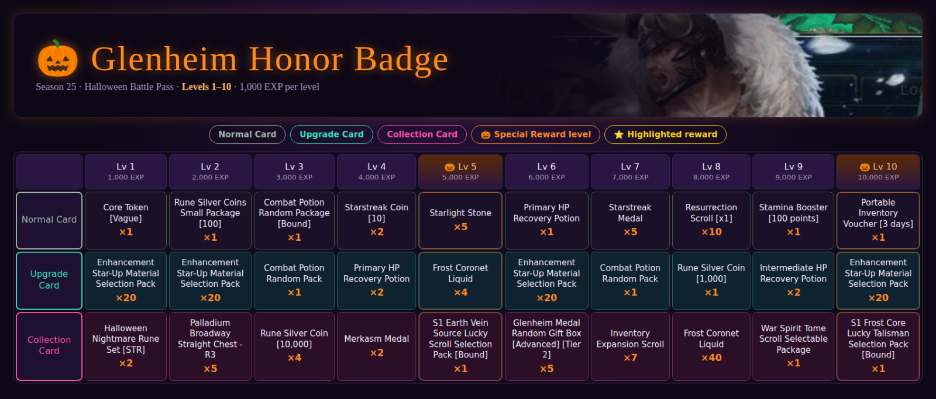Toggle the Collection Card legend pill
Screen dimensions: 936x399
coord(422,134)
